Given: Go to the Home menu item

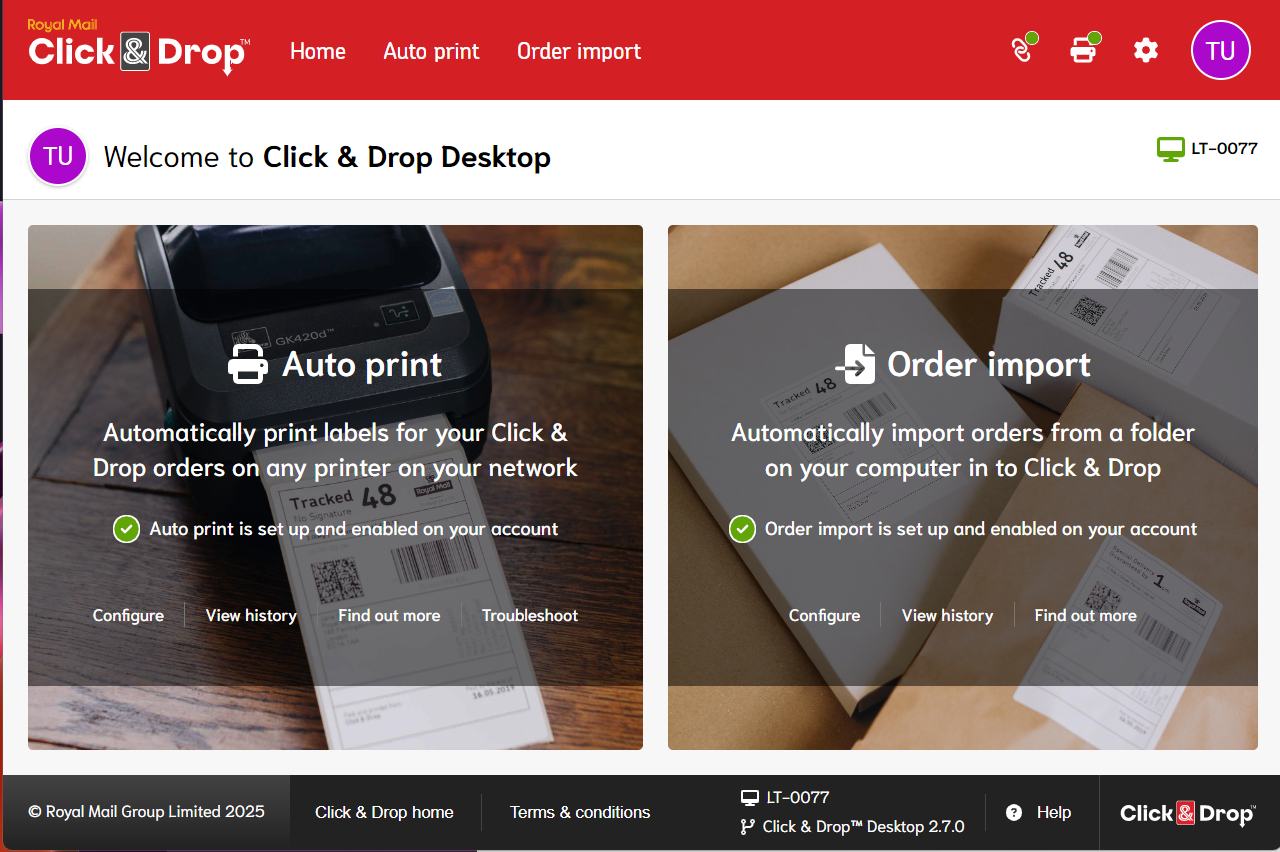Looking at the screenshot, I should (318, 51).
